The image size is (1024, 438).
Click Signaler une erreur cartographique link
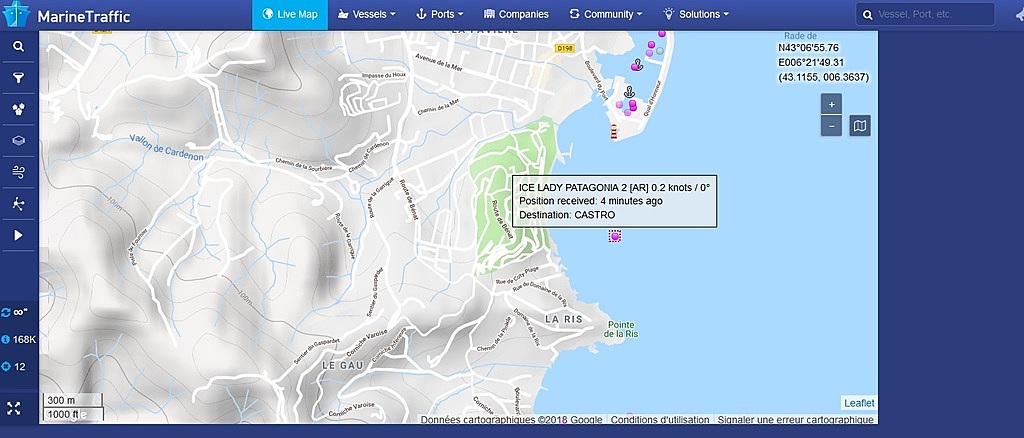click(795, 420)
